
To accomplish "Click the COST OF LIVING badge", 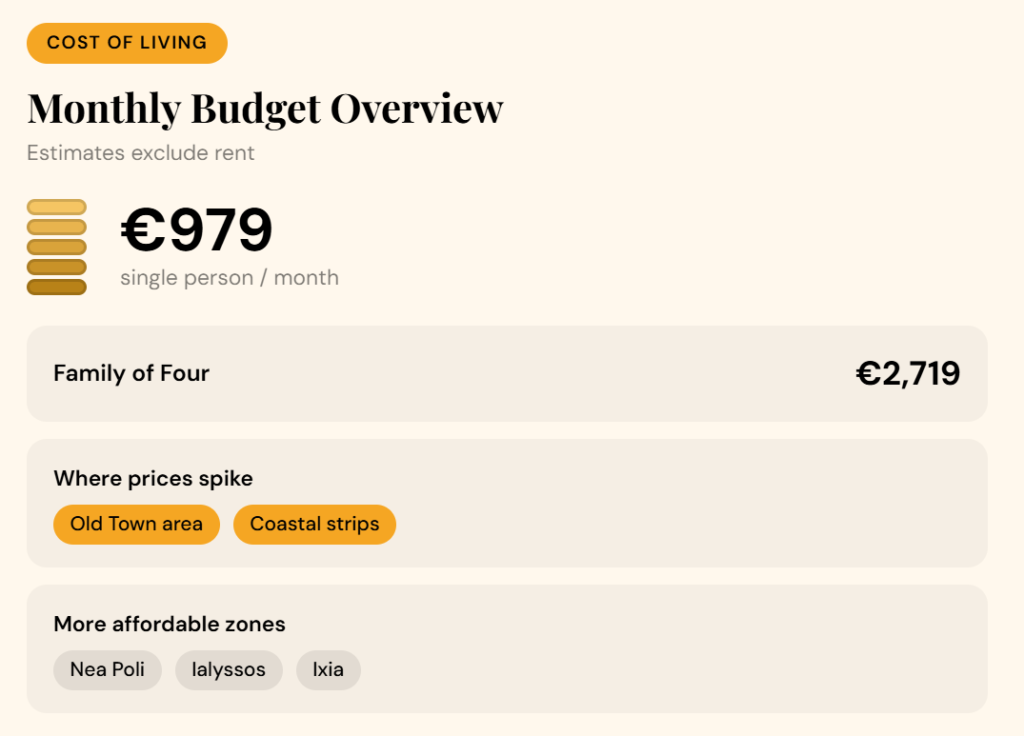I will coord(127,43).
